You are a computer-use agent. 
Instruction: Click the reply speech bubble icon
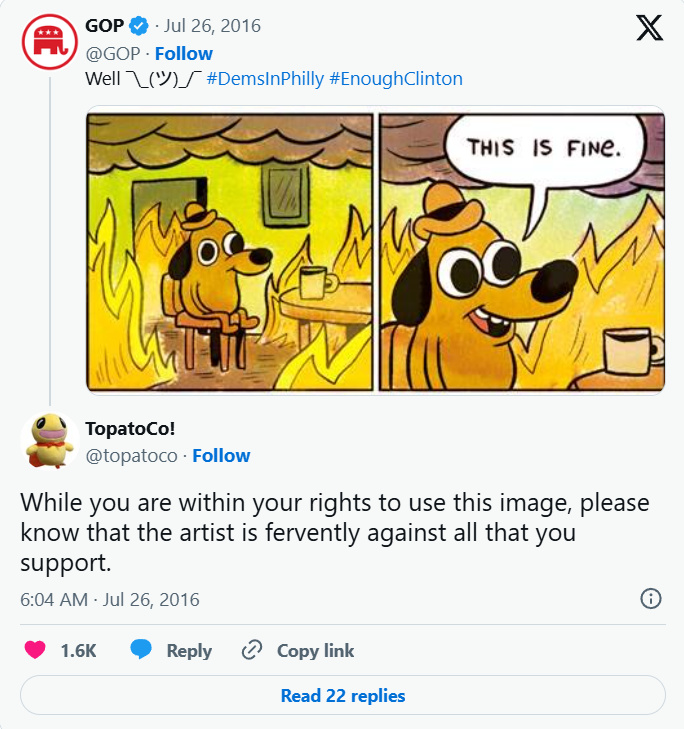coord(142,651)
